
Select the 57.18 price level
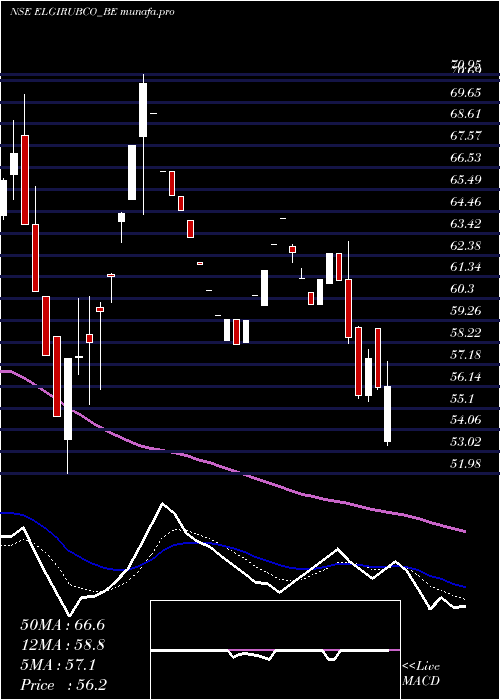466,355
